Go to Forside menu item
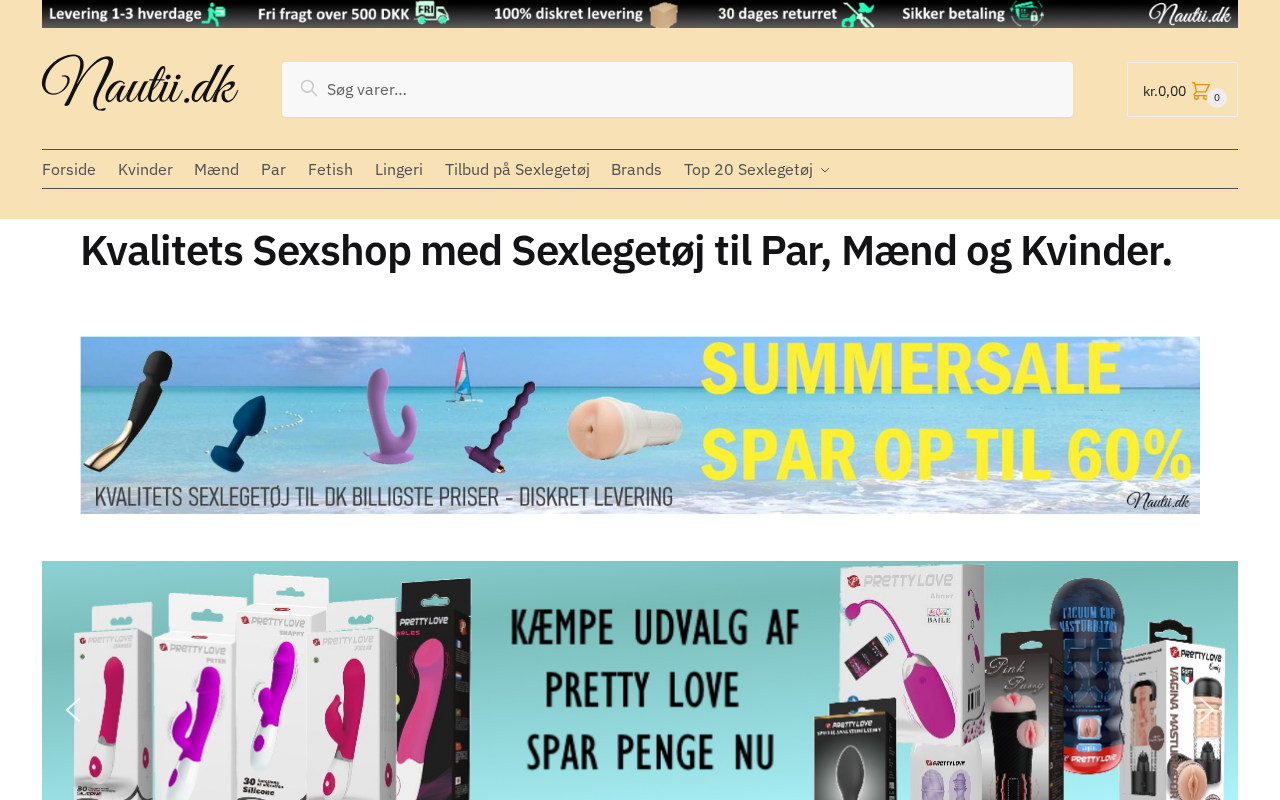 (69, 170)
